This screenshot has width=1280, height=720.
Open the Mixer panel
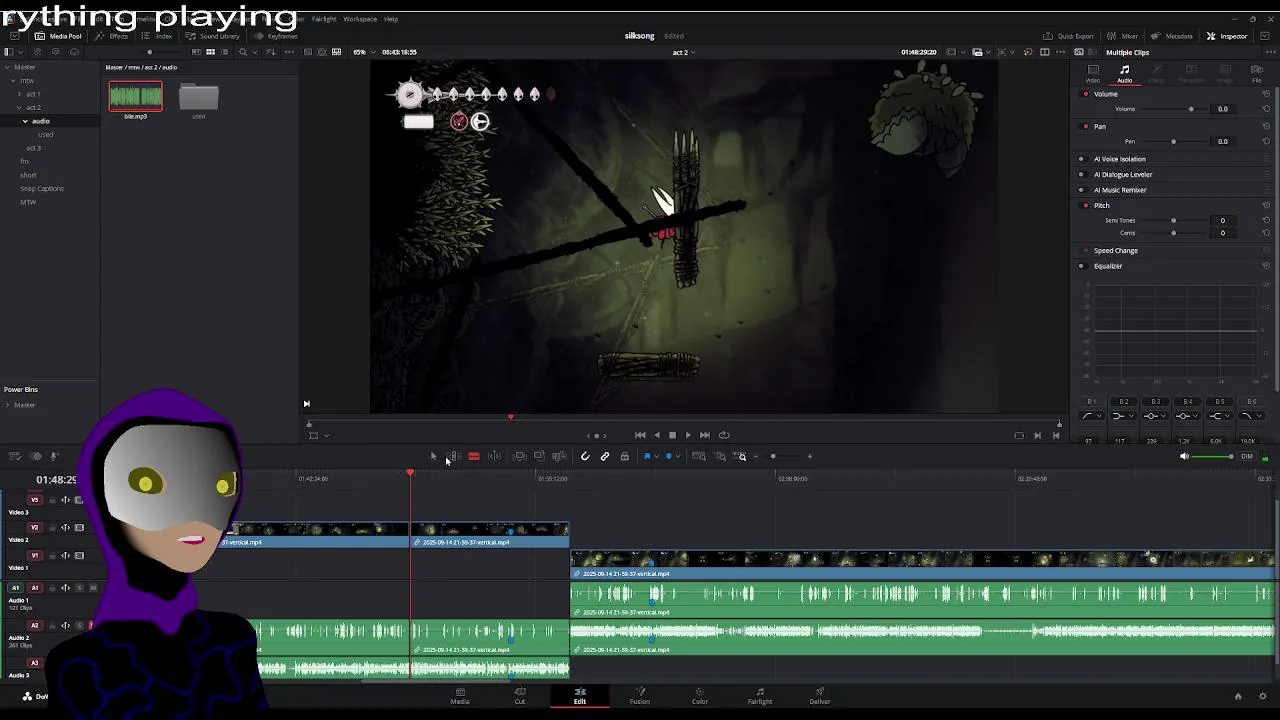pyautogui.click(x=1123, y=36)
